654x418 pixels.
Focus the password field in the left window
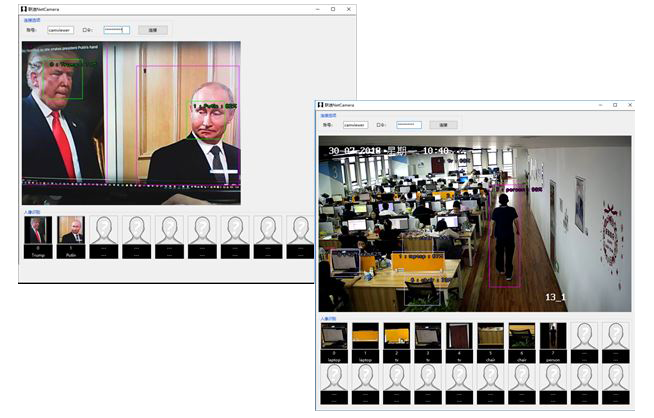[x=117, y=30]
